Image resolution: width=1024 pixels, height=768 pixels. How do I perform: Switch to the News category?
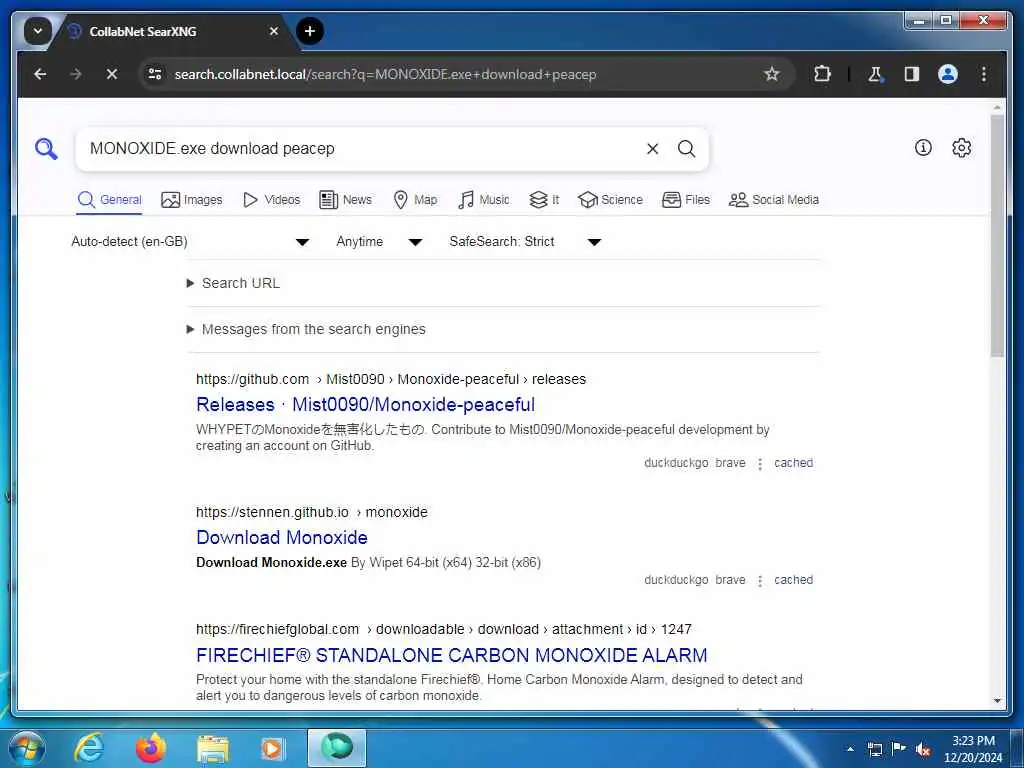[345, 200]
